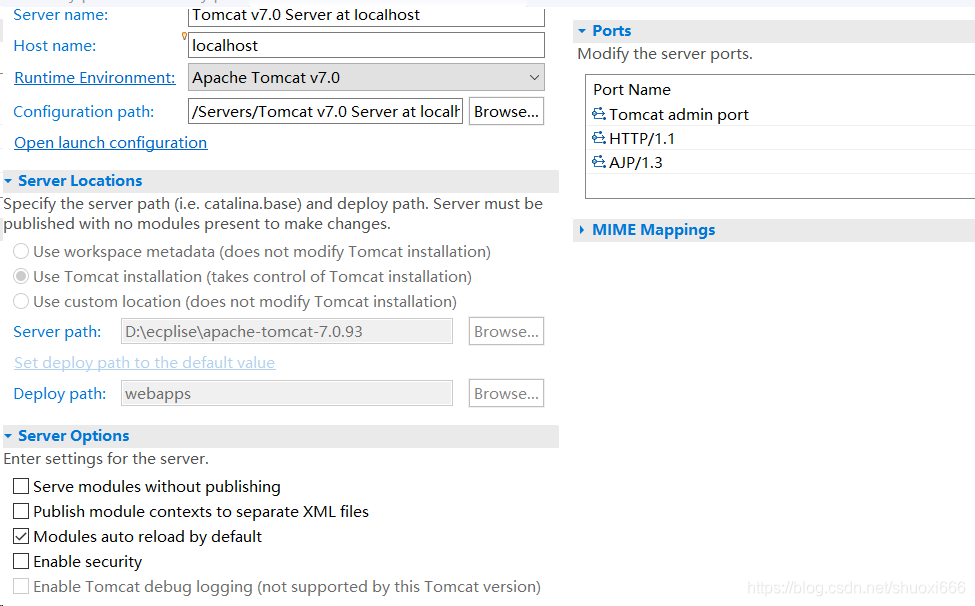Collapse the Server Locations section
Screen dimensions: 975x606
point(8,181)
